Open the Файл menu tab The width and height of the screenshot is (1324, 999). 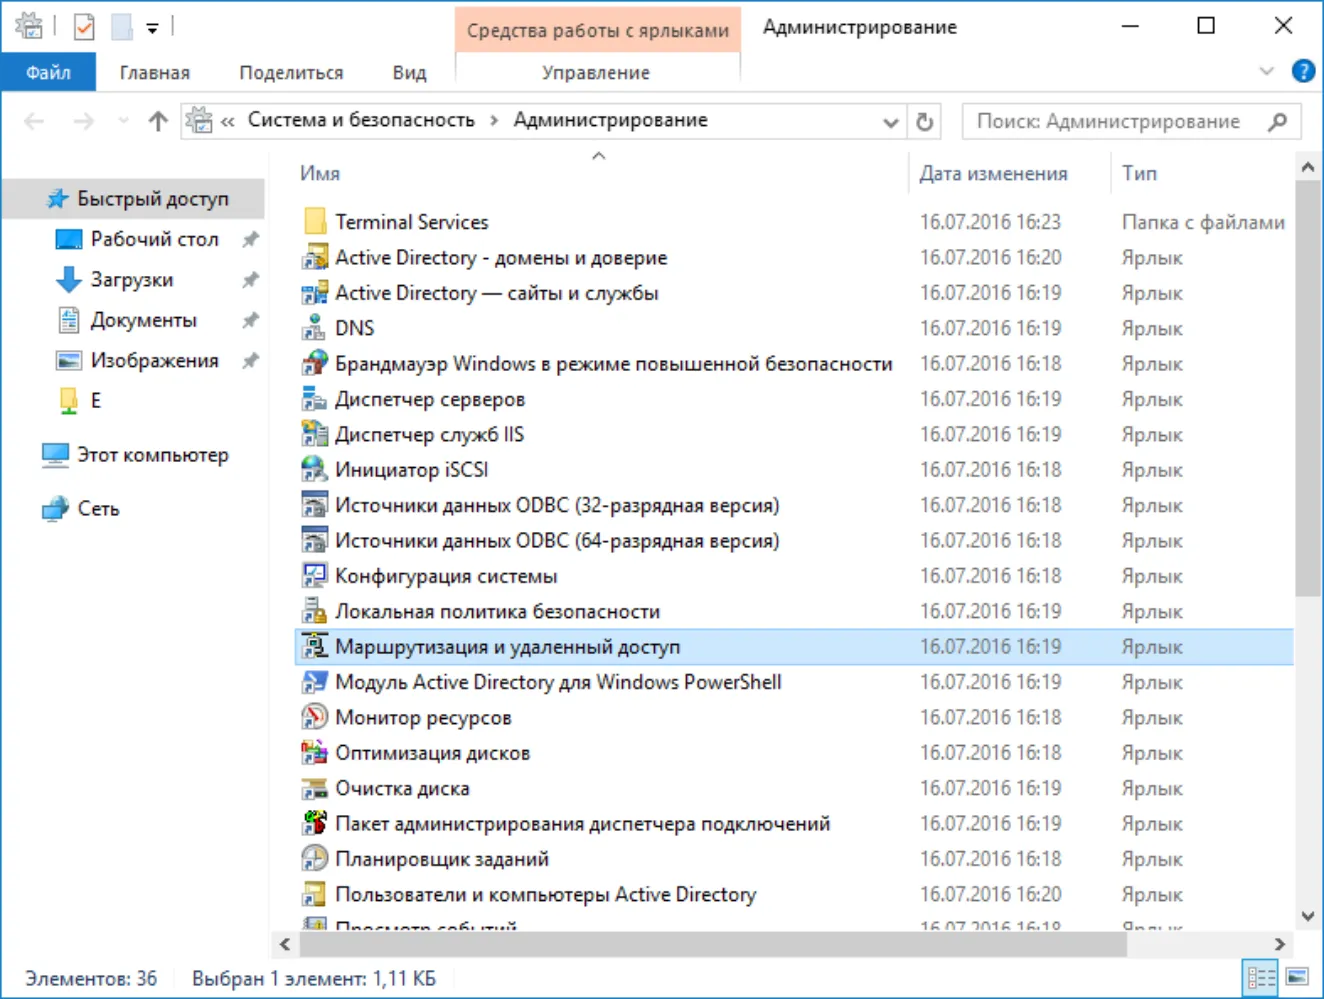click(48, 72)
